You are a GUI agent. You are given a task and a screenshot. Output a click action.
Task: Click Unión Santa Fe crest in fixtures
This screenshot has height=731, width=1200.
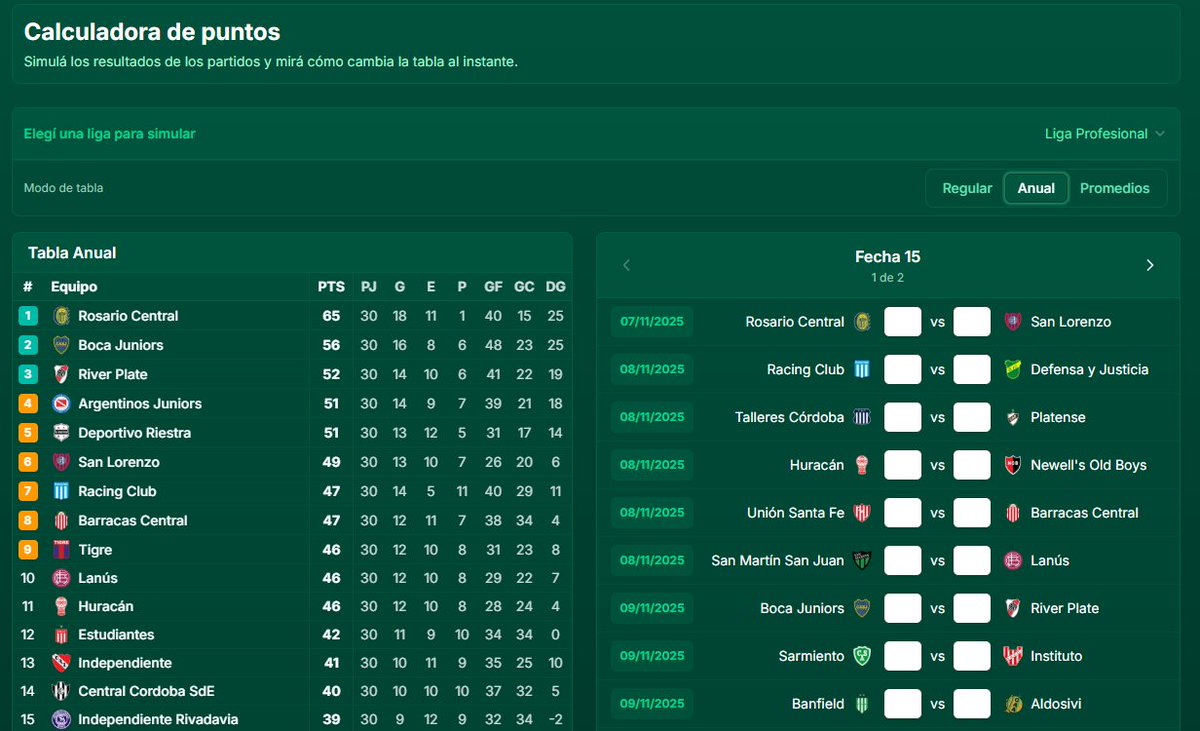[861, 513]
